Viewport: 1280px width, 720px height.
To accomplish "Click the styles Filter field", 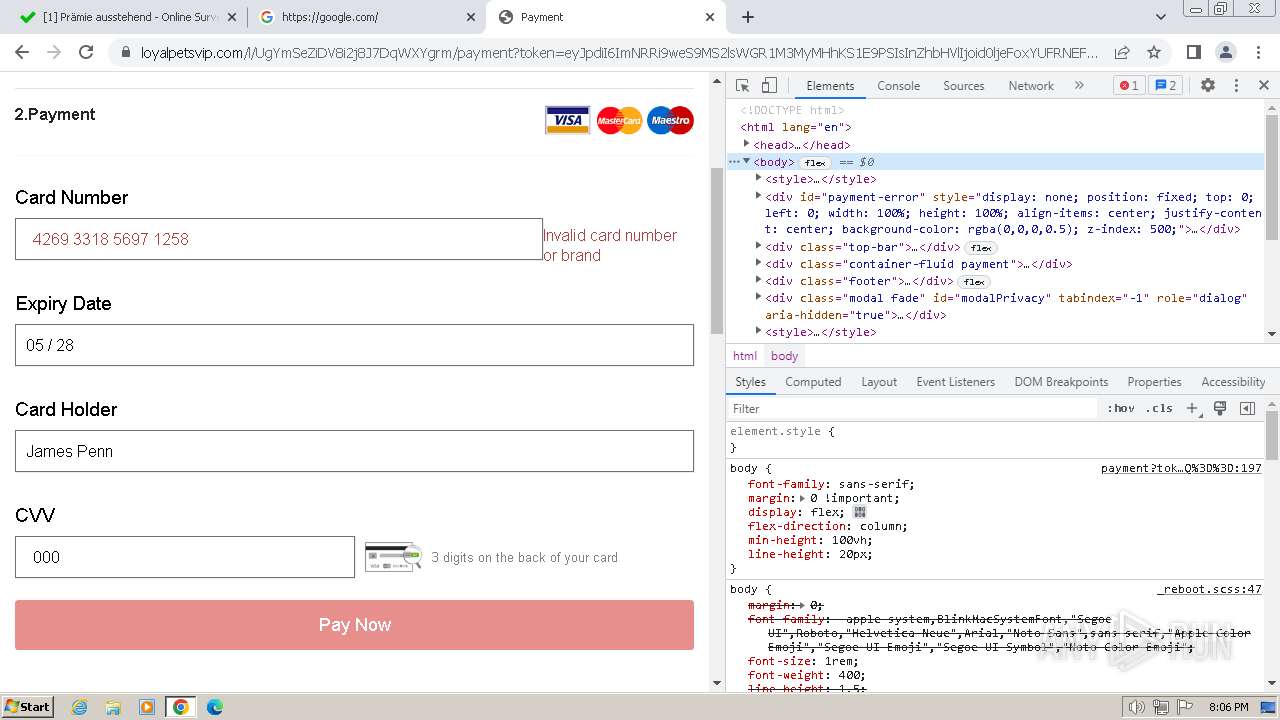I will point(914,408).
